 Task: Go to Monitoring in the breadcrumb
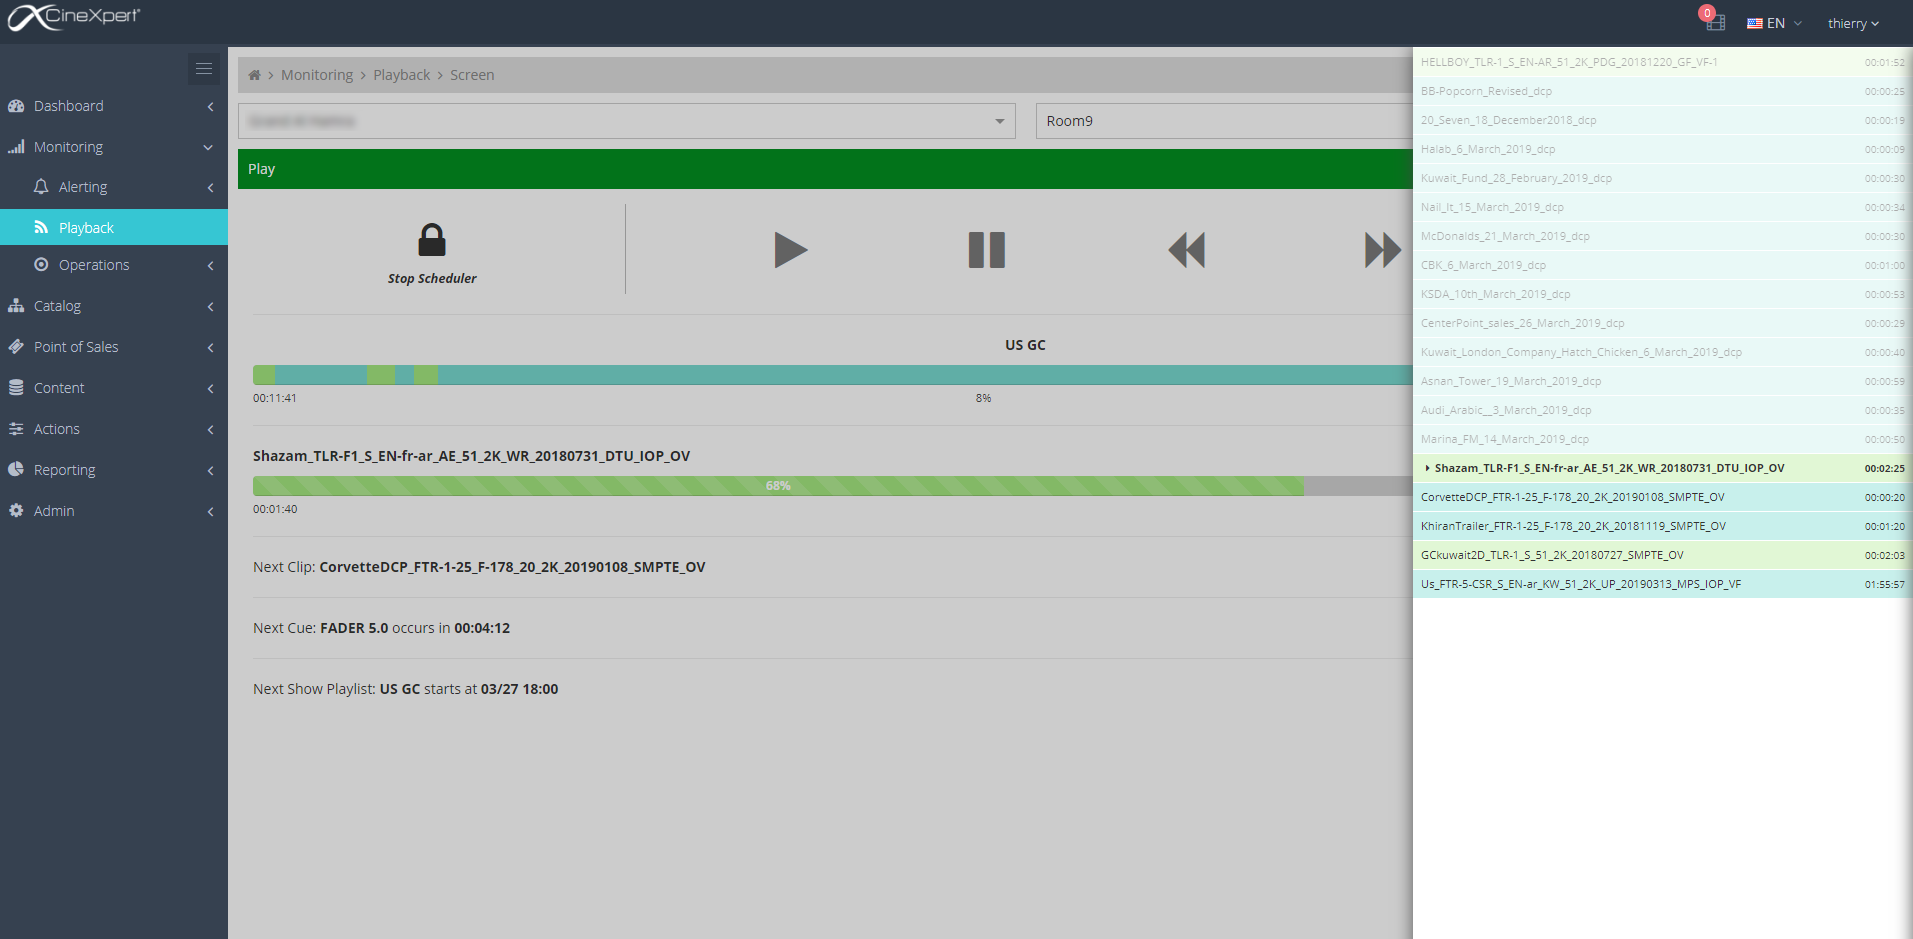click(x=317, y=75)
